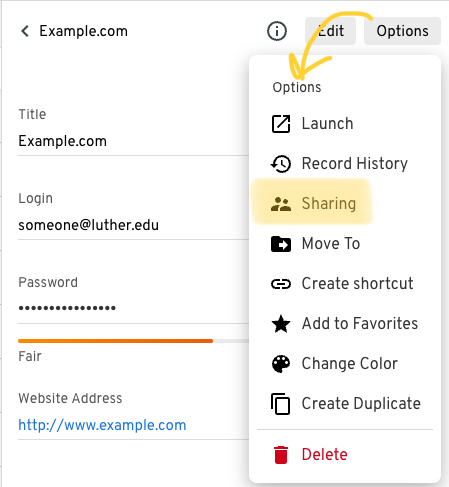Choose Record History menu entry

tap(345, 164)
